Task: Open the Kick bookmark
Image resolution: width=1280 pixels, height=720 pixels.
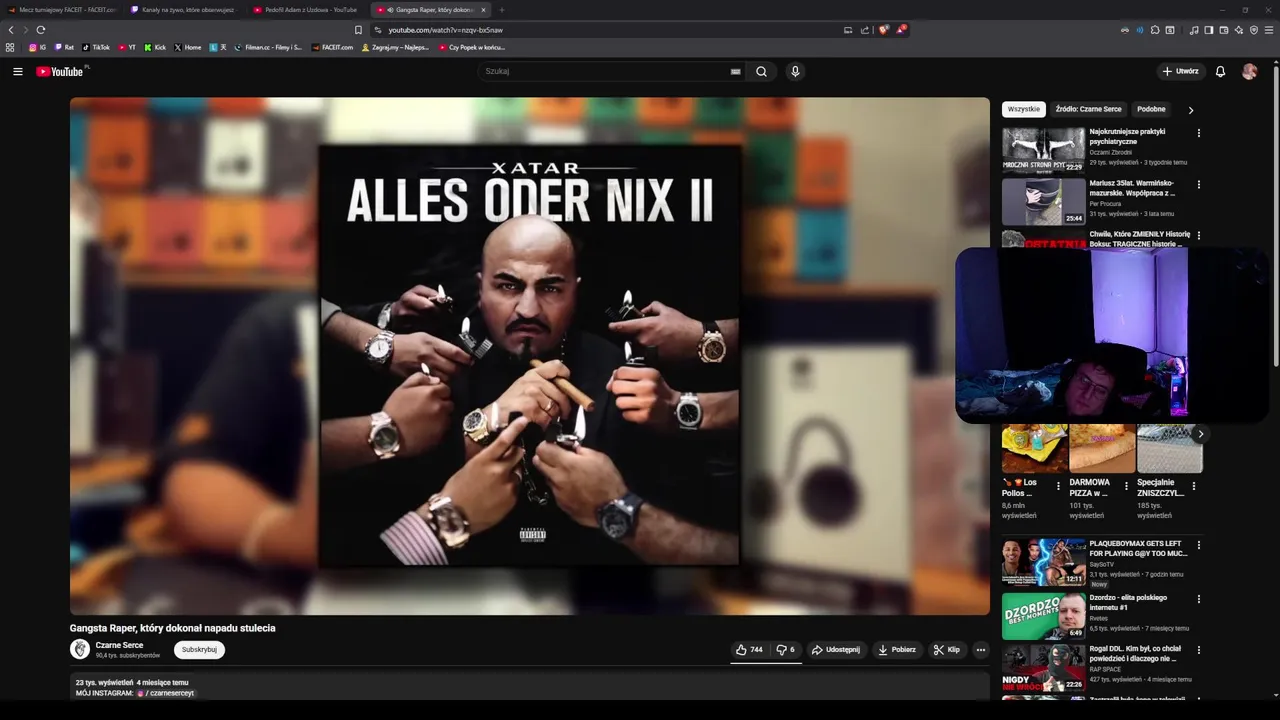Action: click(155, 47)
